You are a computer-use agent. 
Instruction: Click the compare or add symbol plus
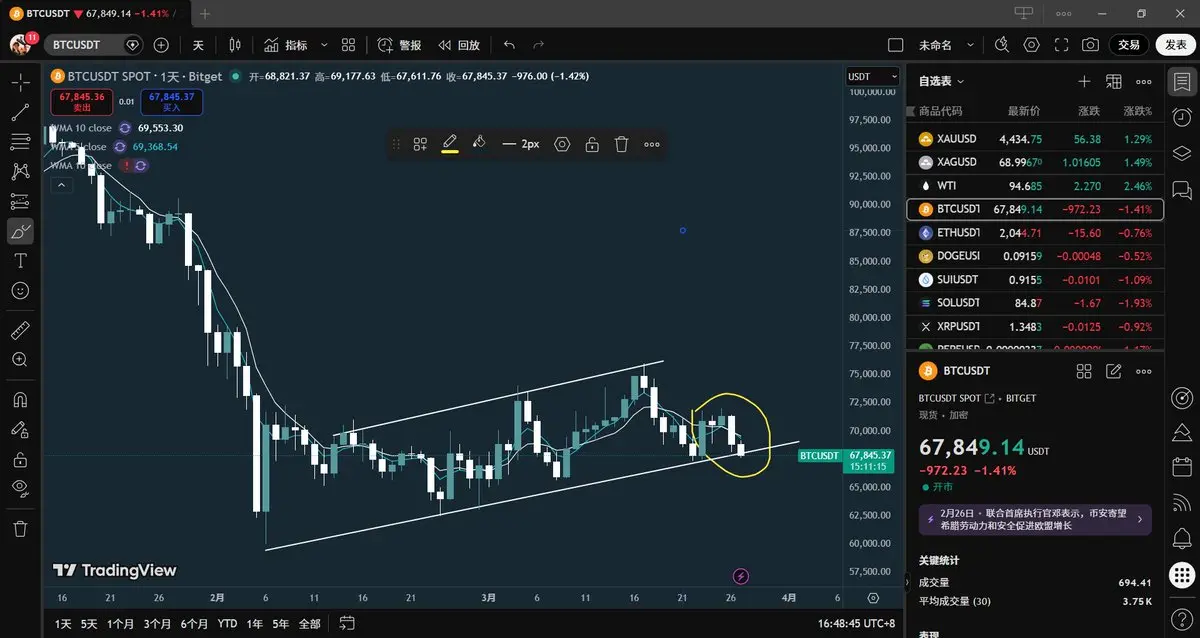point(161,45)
